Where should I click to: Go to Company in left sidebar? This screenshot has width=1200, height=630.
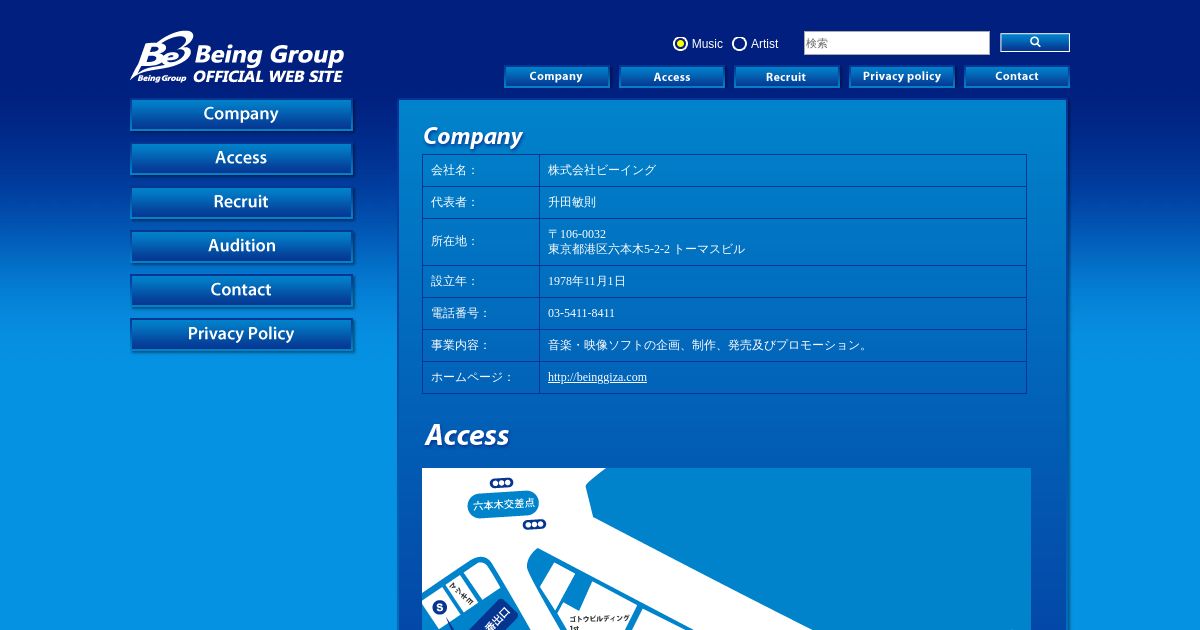click(241, 115)
